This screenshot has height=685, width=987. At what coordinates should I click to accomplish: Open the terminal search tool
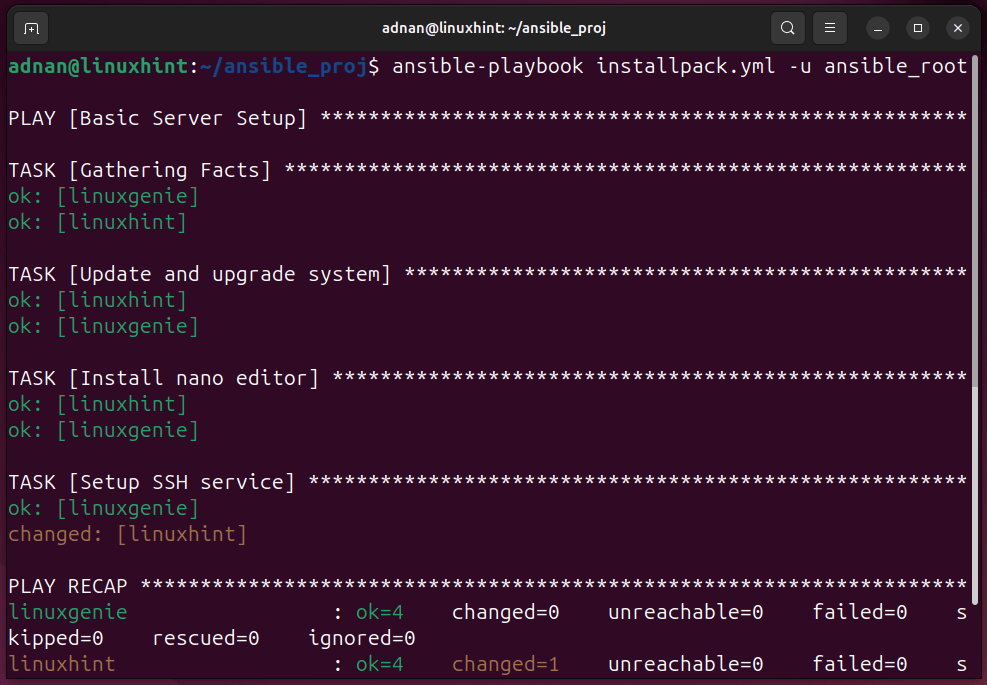pyautogui.click(x=787, y=28)
